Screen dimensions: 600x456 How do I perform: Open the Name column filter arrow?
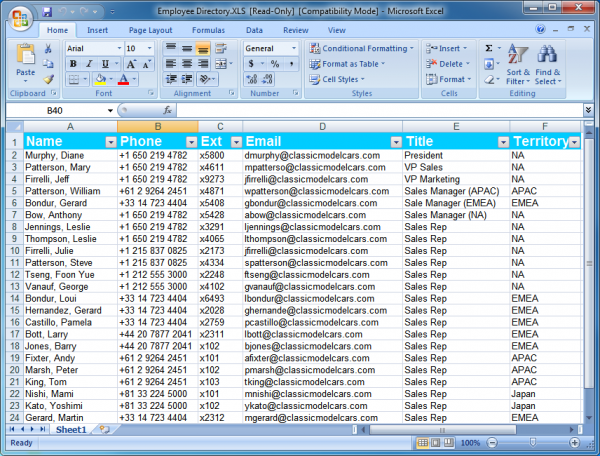(111, 142)
